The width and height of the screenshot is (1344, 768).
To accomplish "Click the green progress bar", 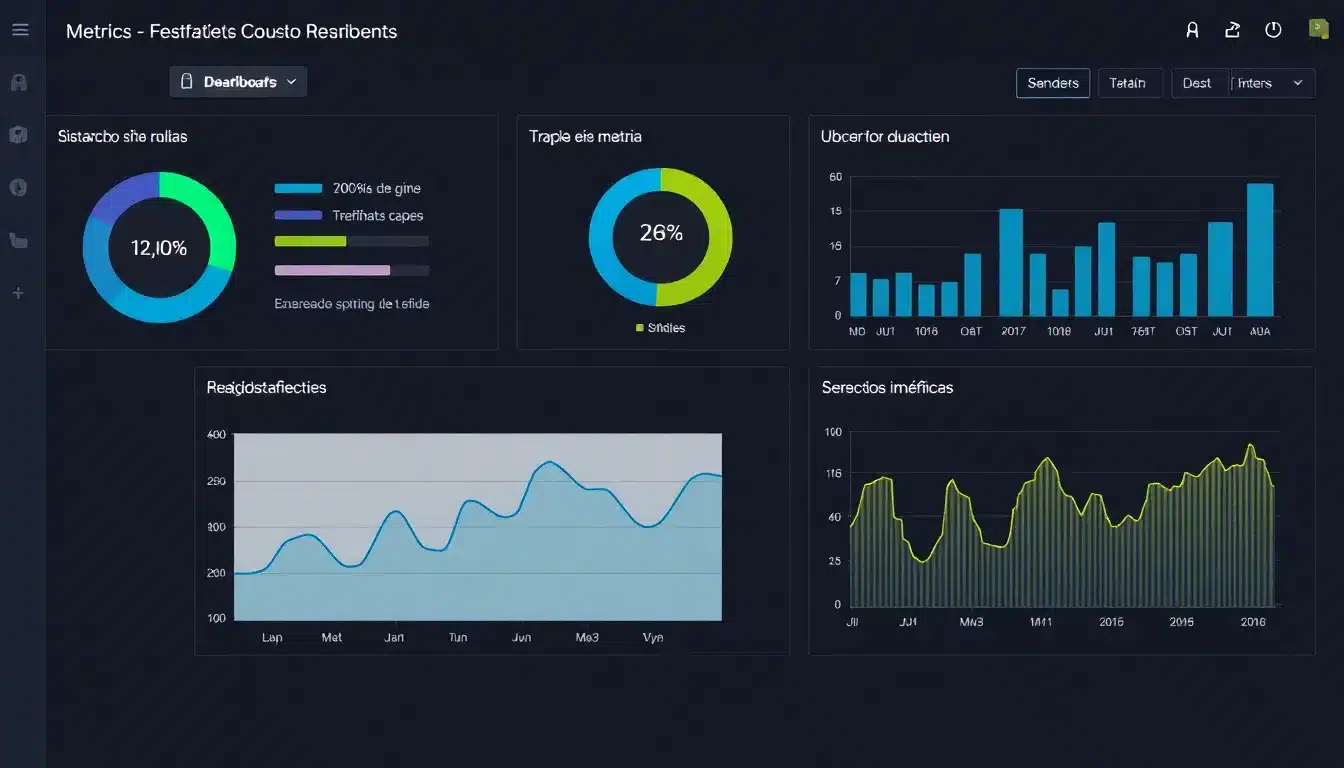I will (x=310, y=241).
